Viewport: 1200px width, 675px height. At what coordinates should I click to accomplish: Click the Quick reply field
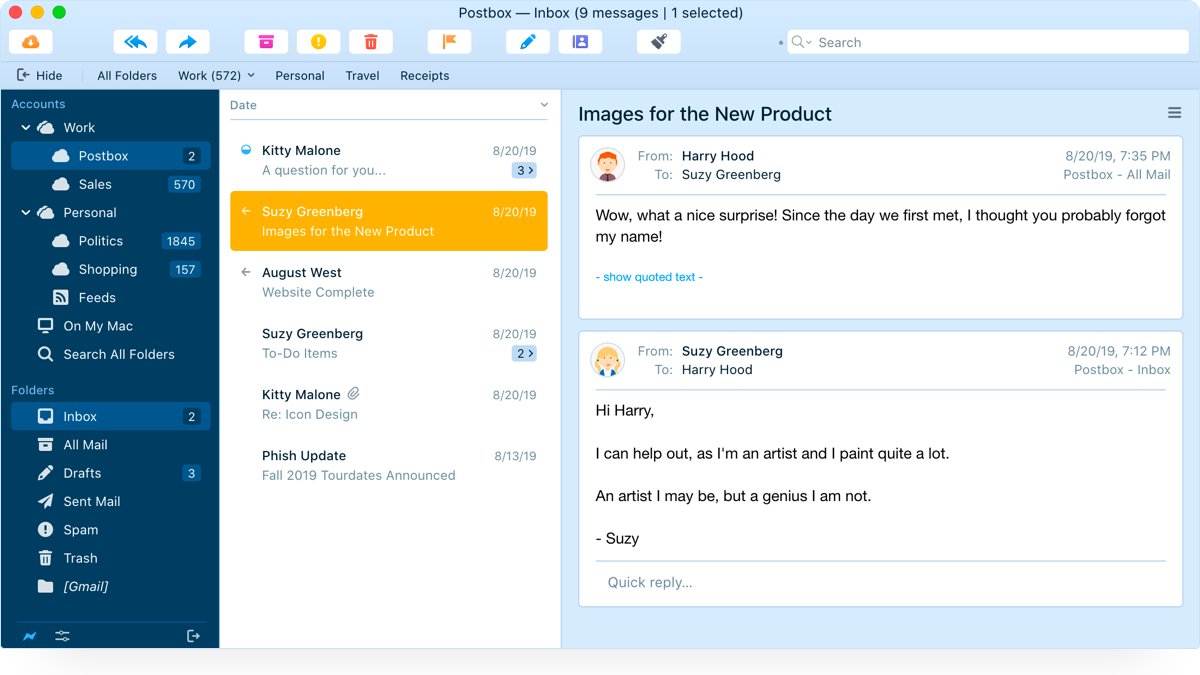coord(880,582)
